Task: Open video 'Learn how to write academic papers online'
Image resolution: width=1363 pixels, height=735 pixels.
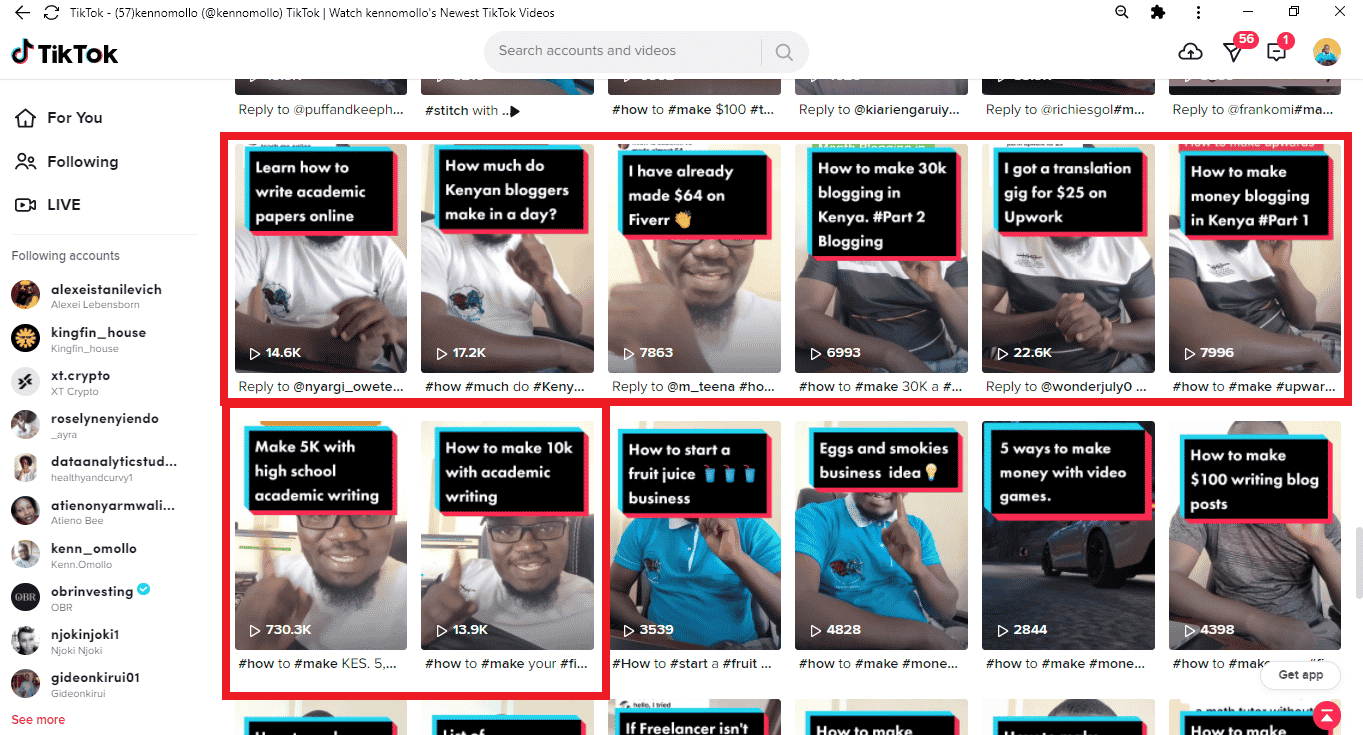Action: tap(321, 258)
